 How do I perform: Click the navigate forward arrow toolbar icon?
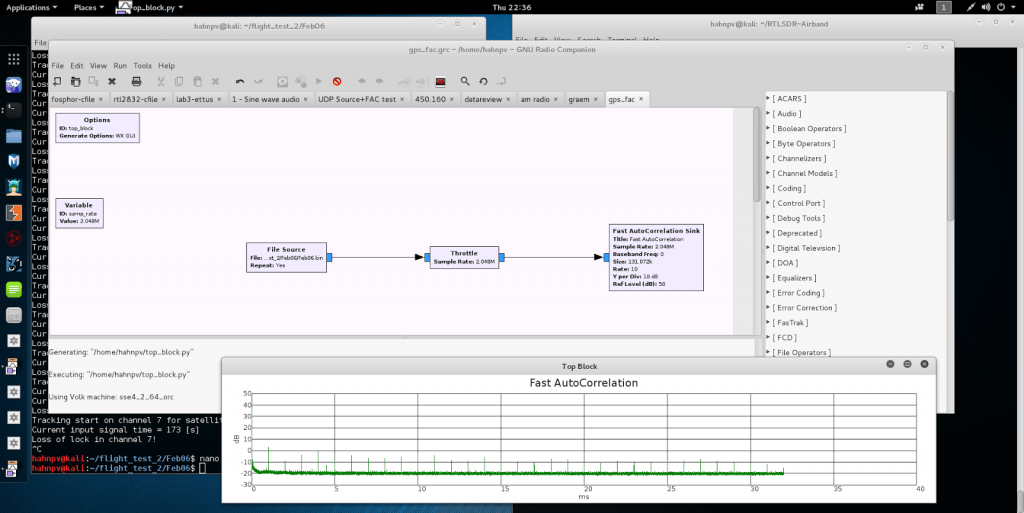pyautogui.click(x=379, y=82)
